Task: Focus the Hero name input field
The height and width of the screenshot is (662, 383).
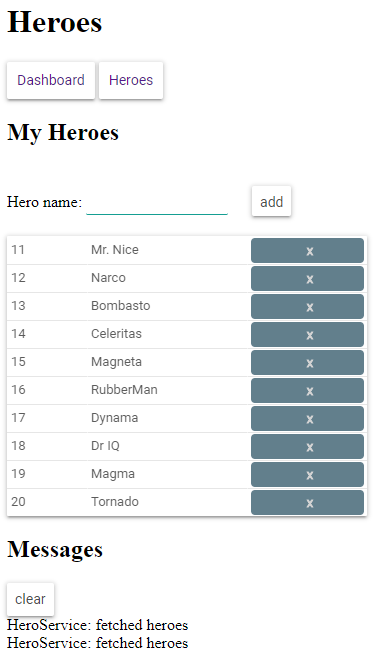Action: coord(157,202)
